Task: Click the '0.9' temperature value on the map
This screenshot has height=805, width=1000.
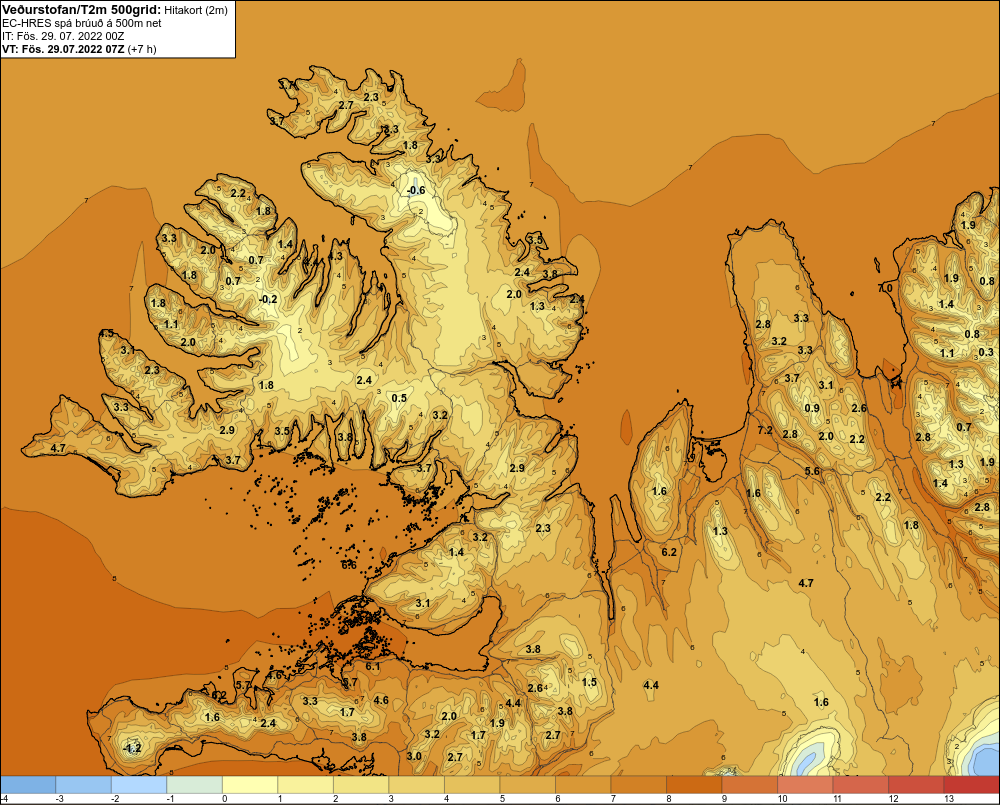Action: (812, 408)
